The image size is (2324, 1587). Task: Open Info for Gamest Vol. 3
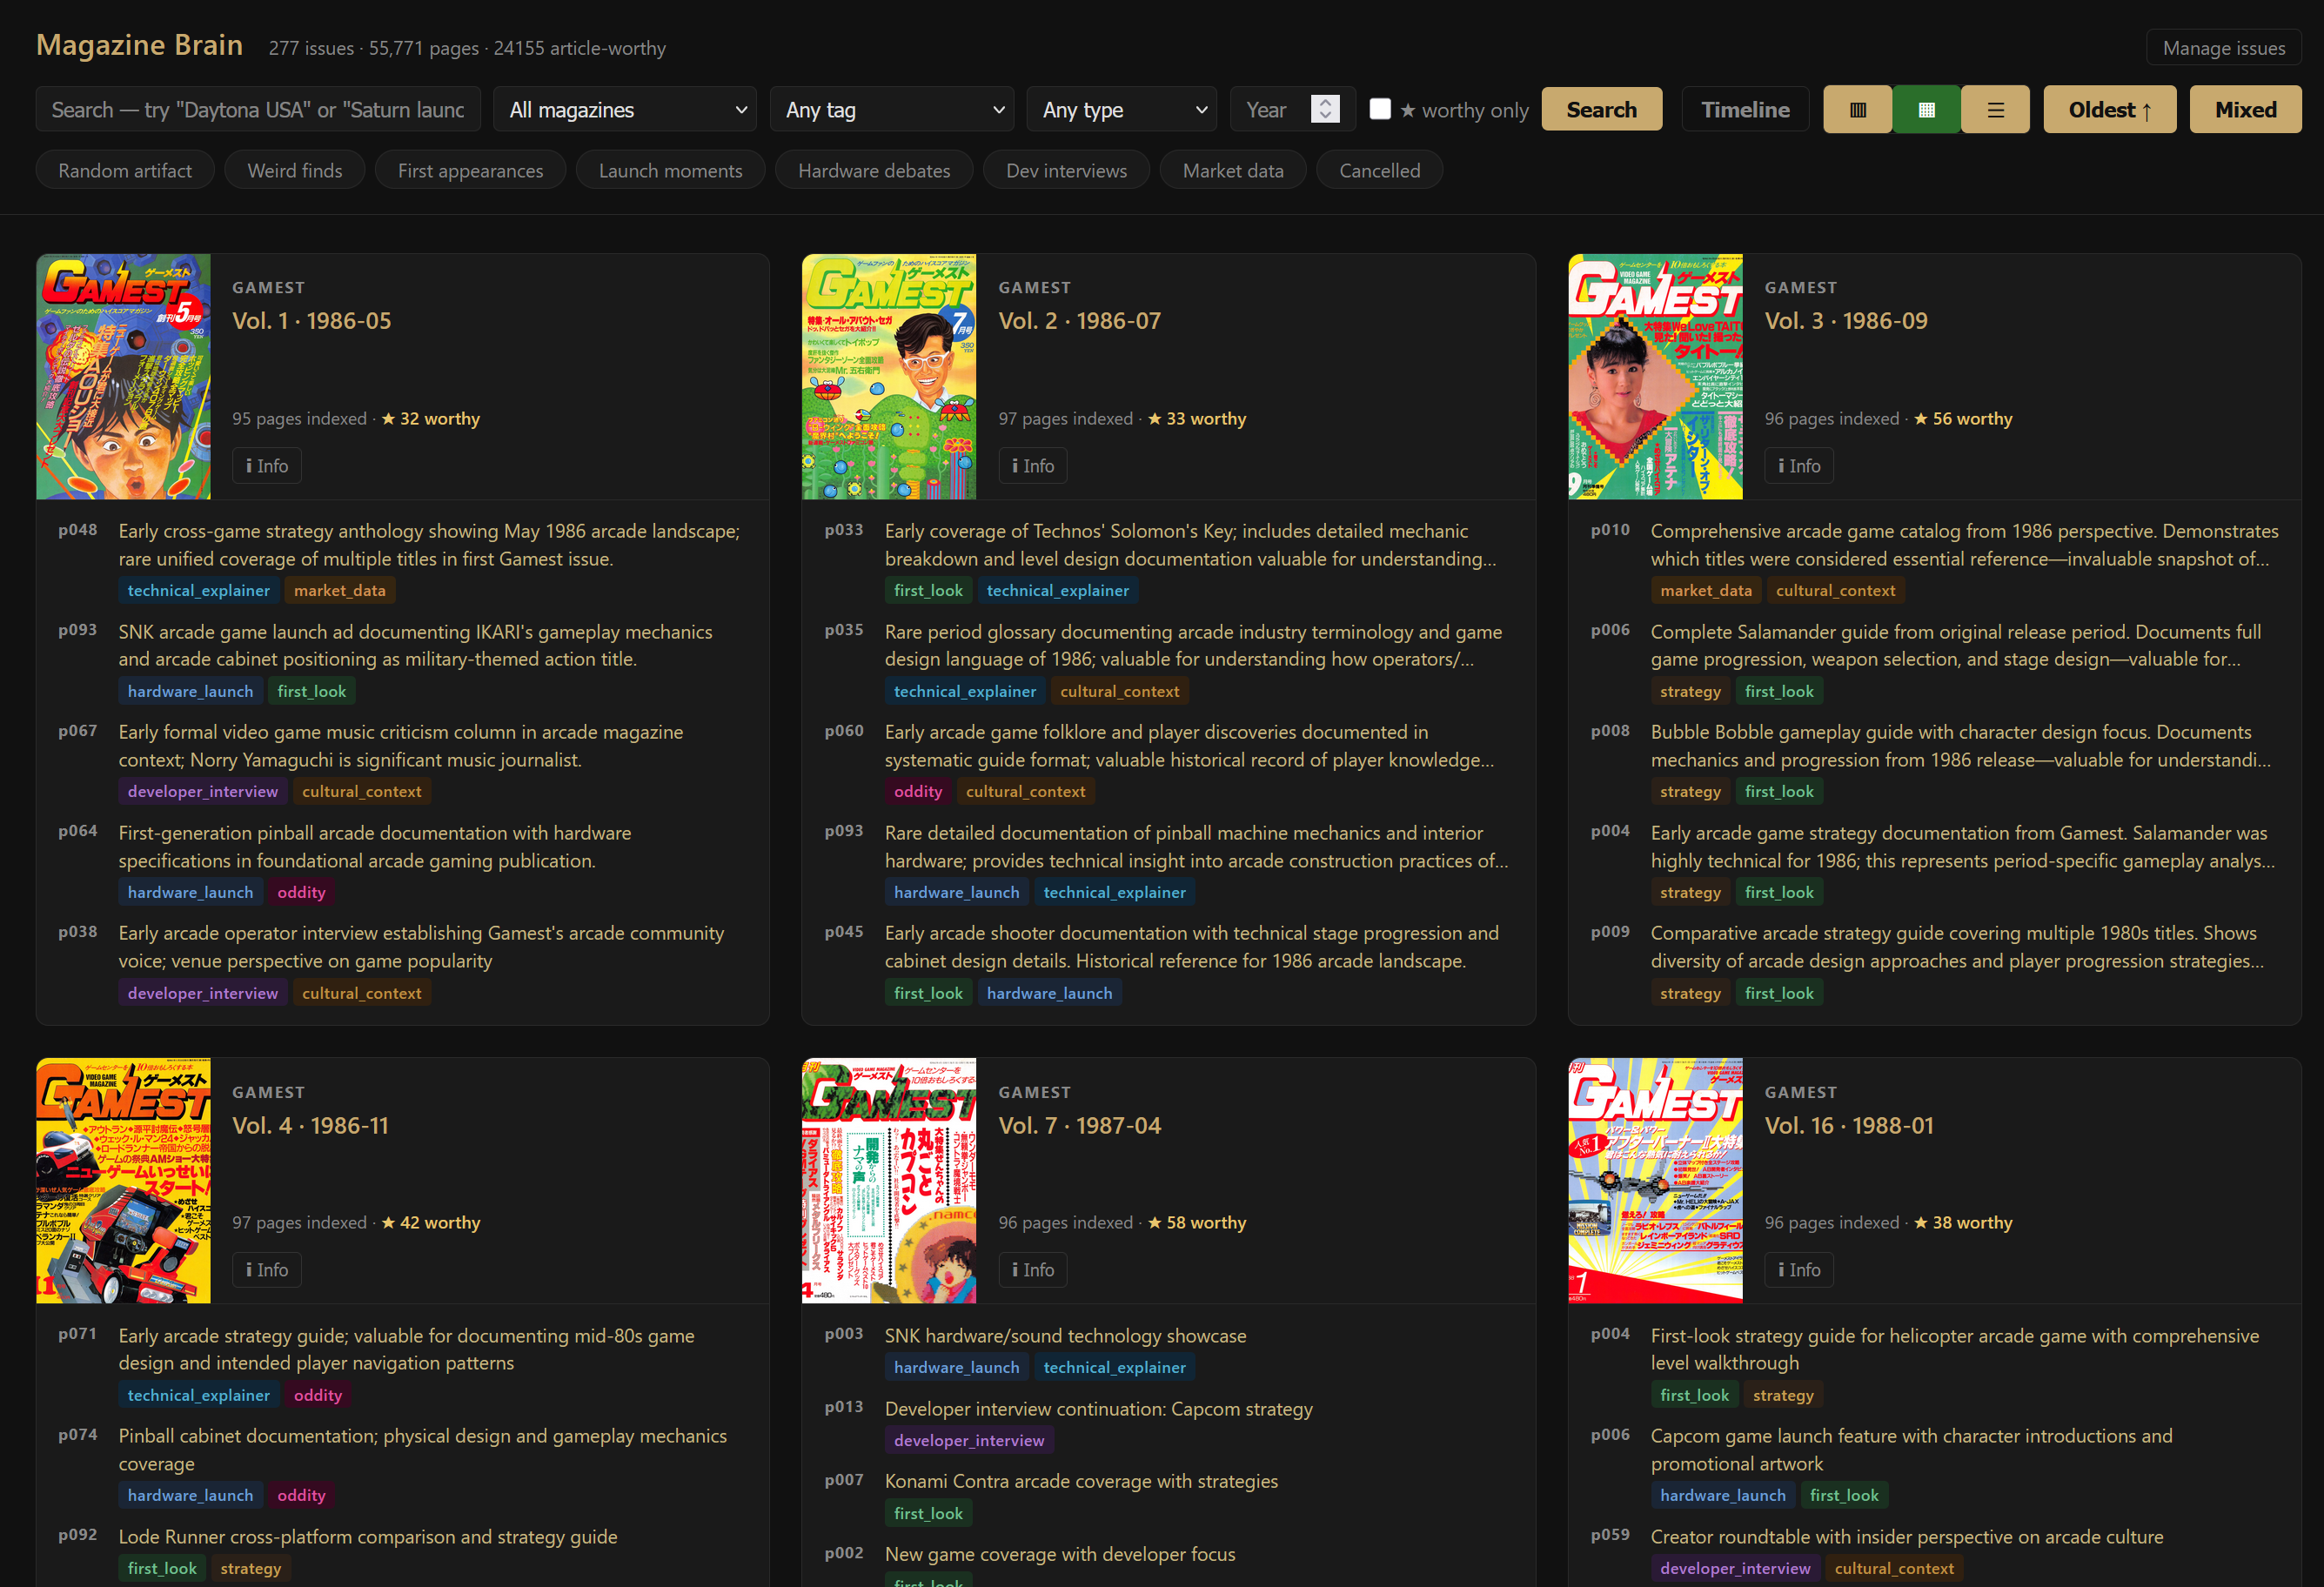click(x=1799, y=466)
